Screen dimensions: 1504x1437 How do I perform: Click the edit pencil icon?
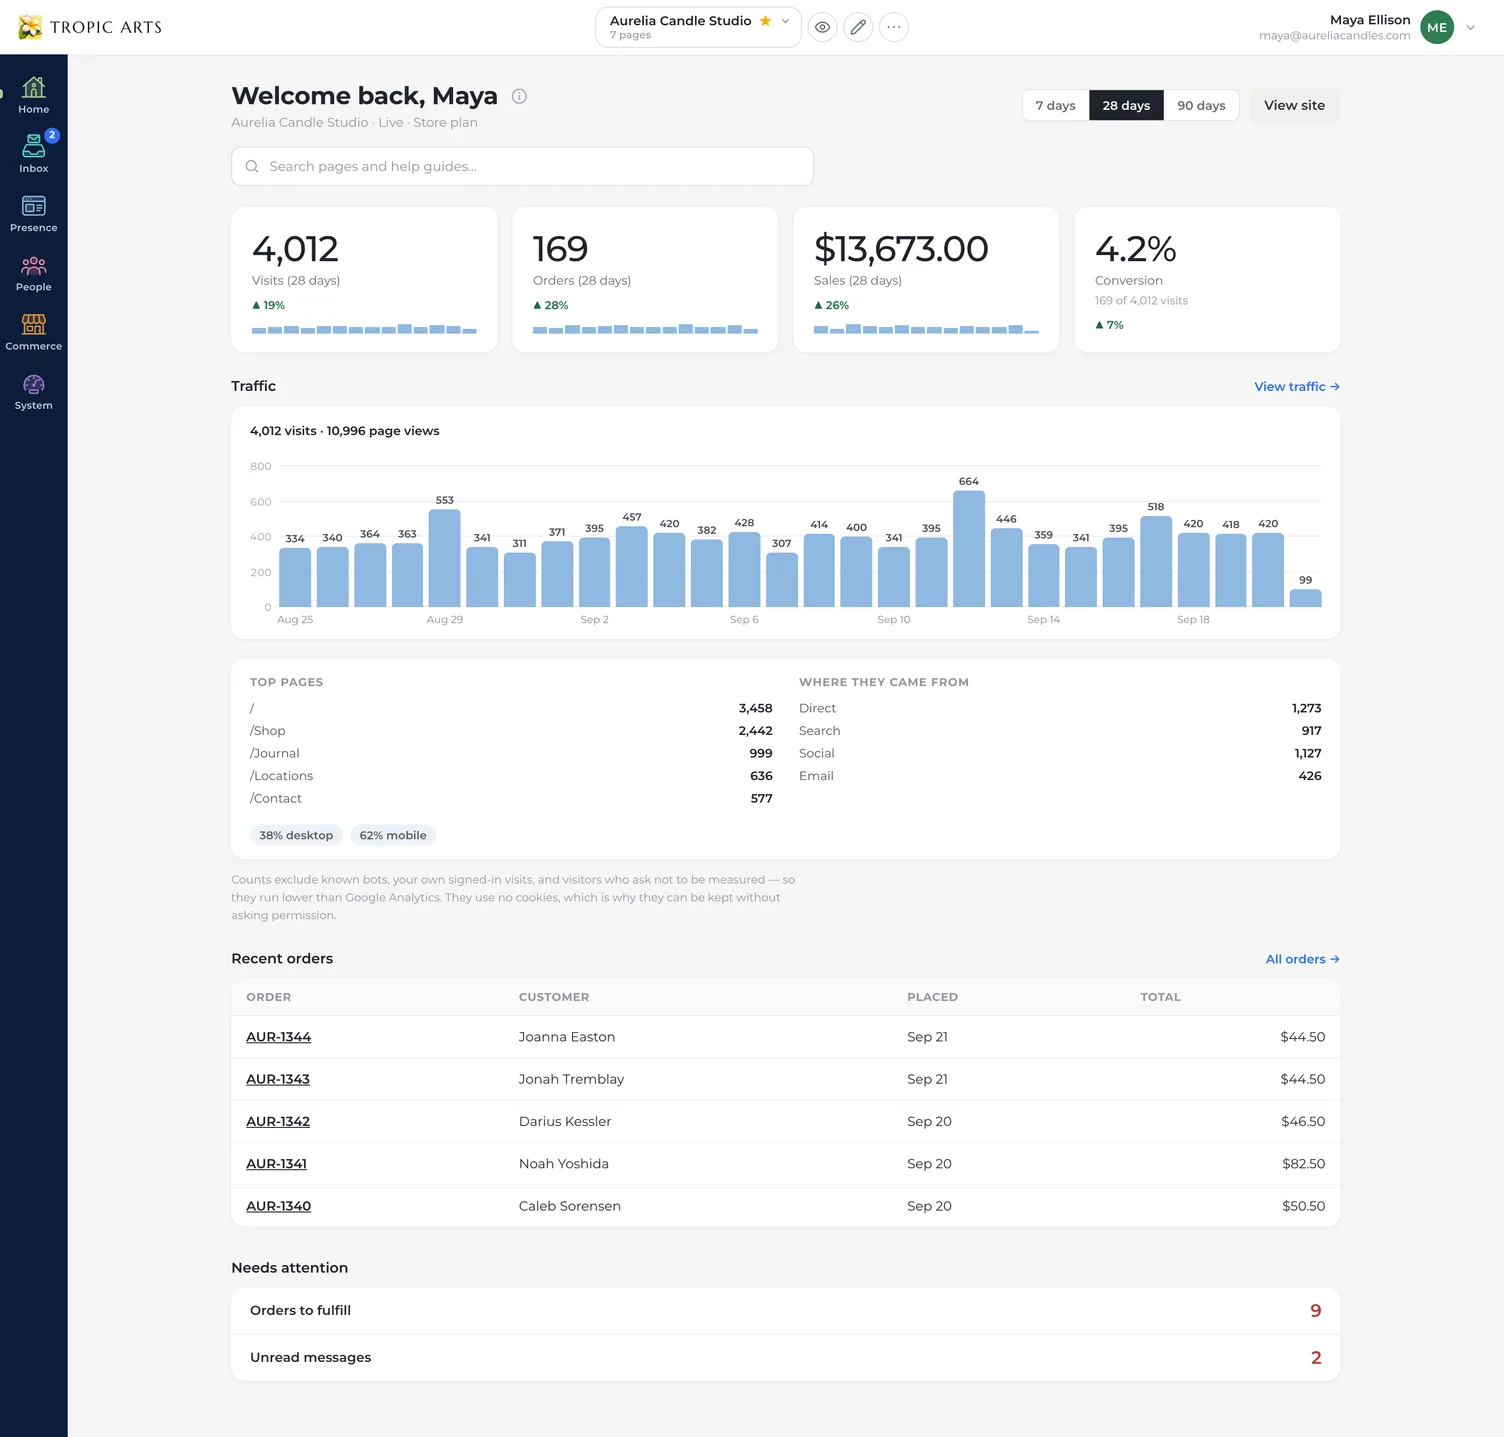pyautogui.click(x=858, y=27)
